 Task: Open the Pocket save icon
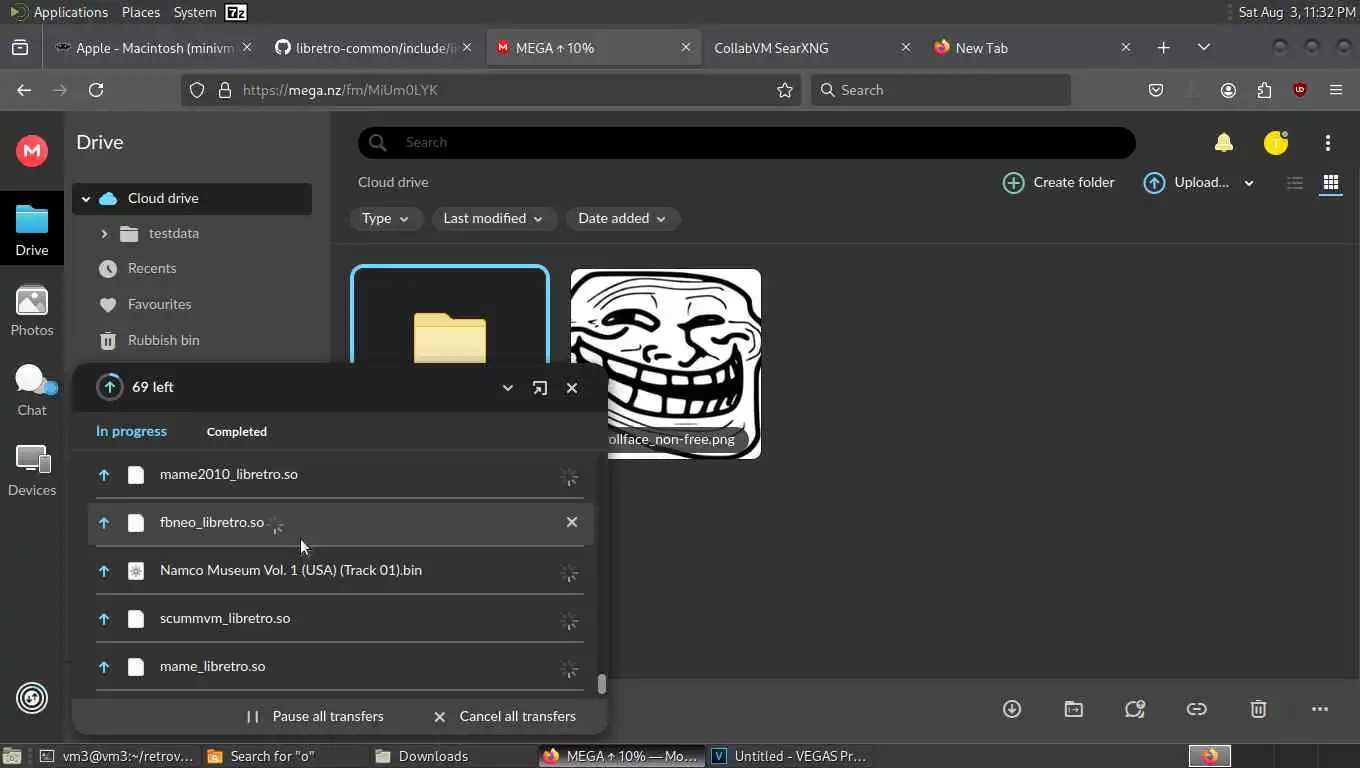[x=1156, y=90]
